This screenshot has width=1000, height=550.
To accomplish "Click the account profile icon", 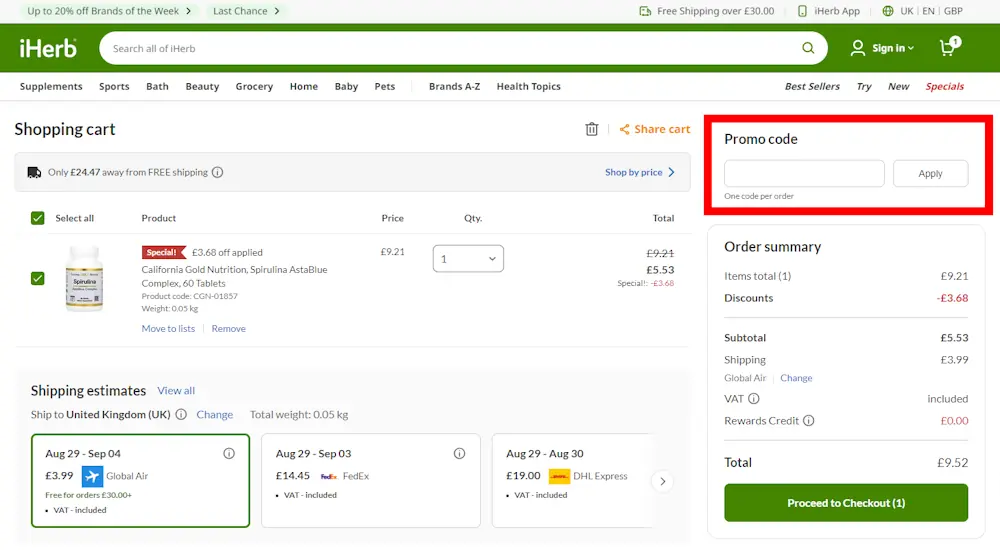I will coord(858,48).
